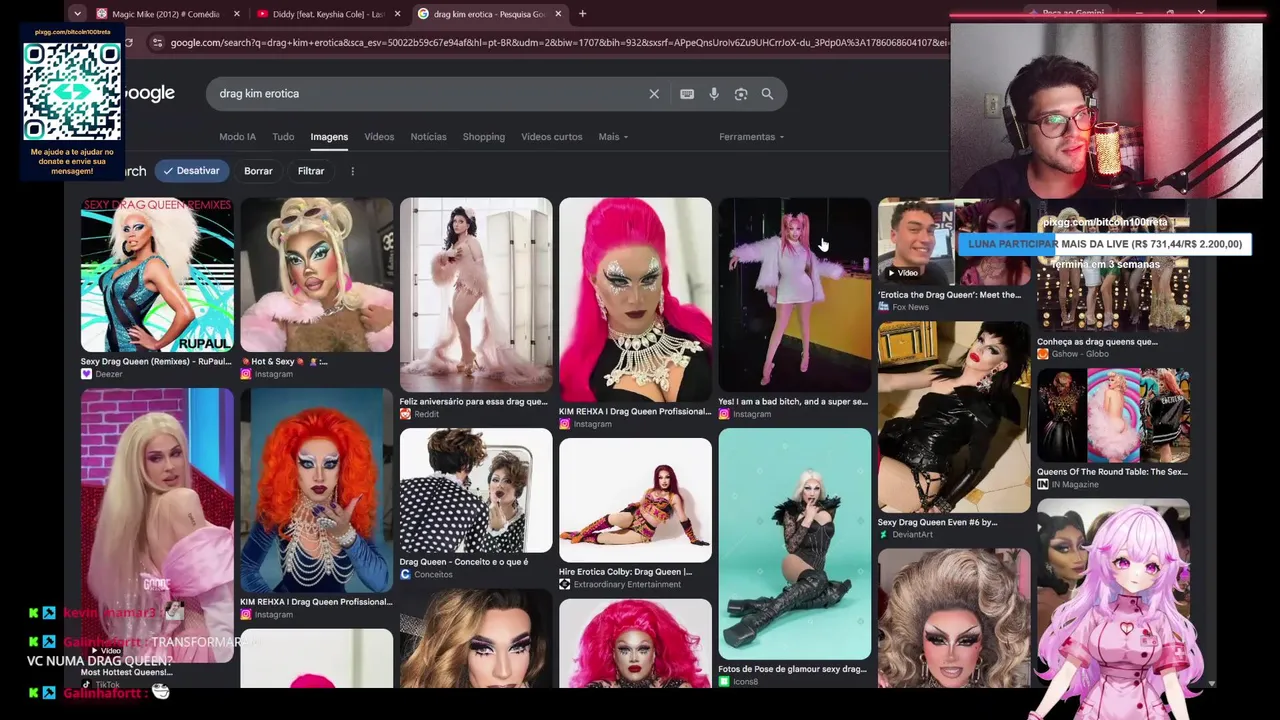Click the Extraordinary Entertainment source icon
This screenshot has height=720, width=1280.
[565, 584]
